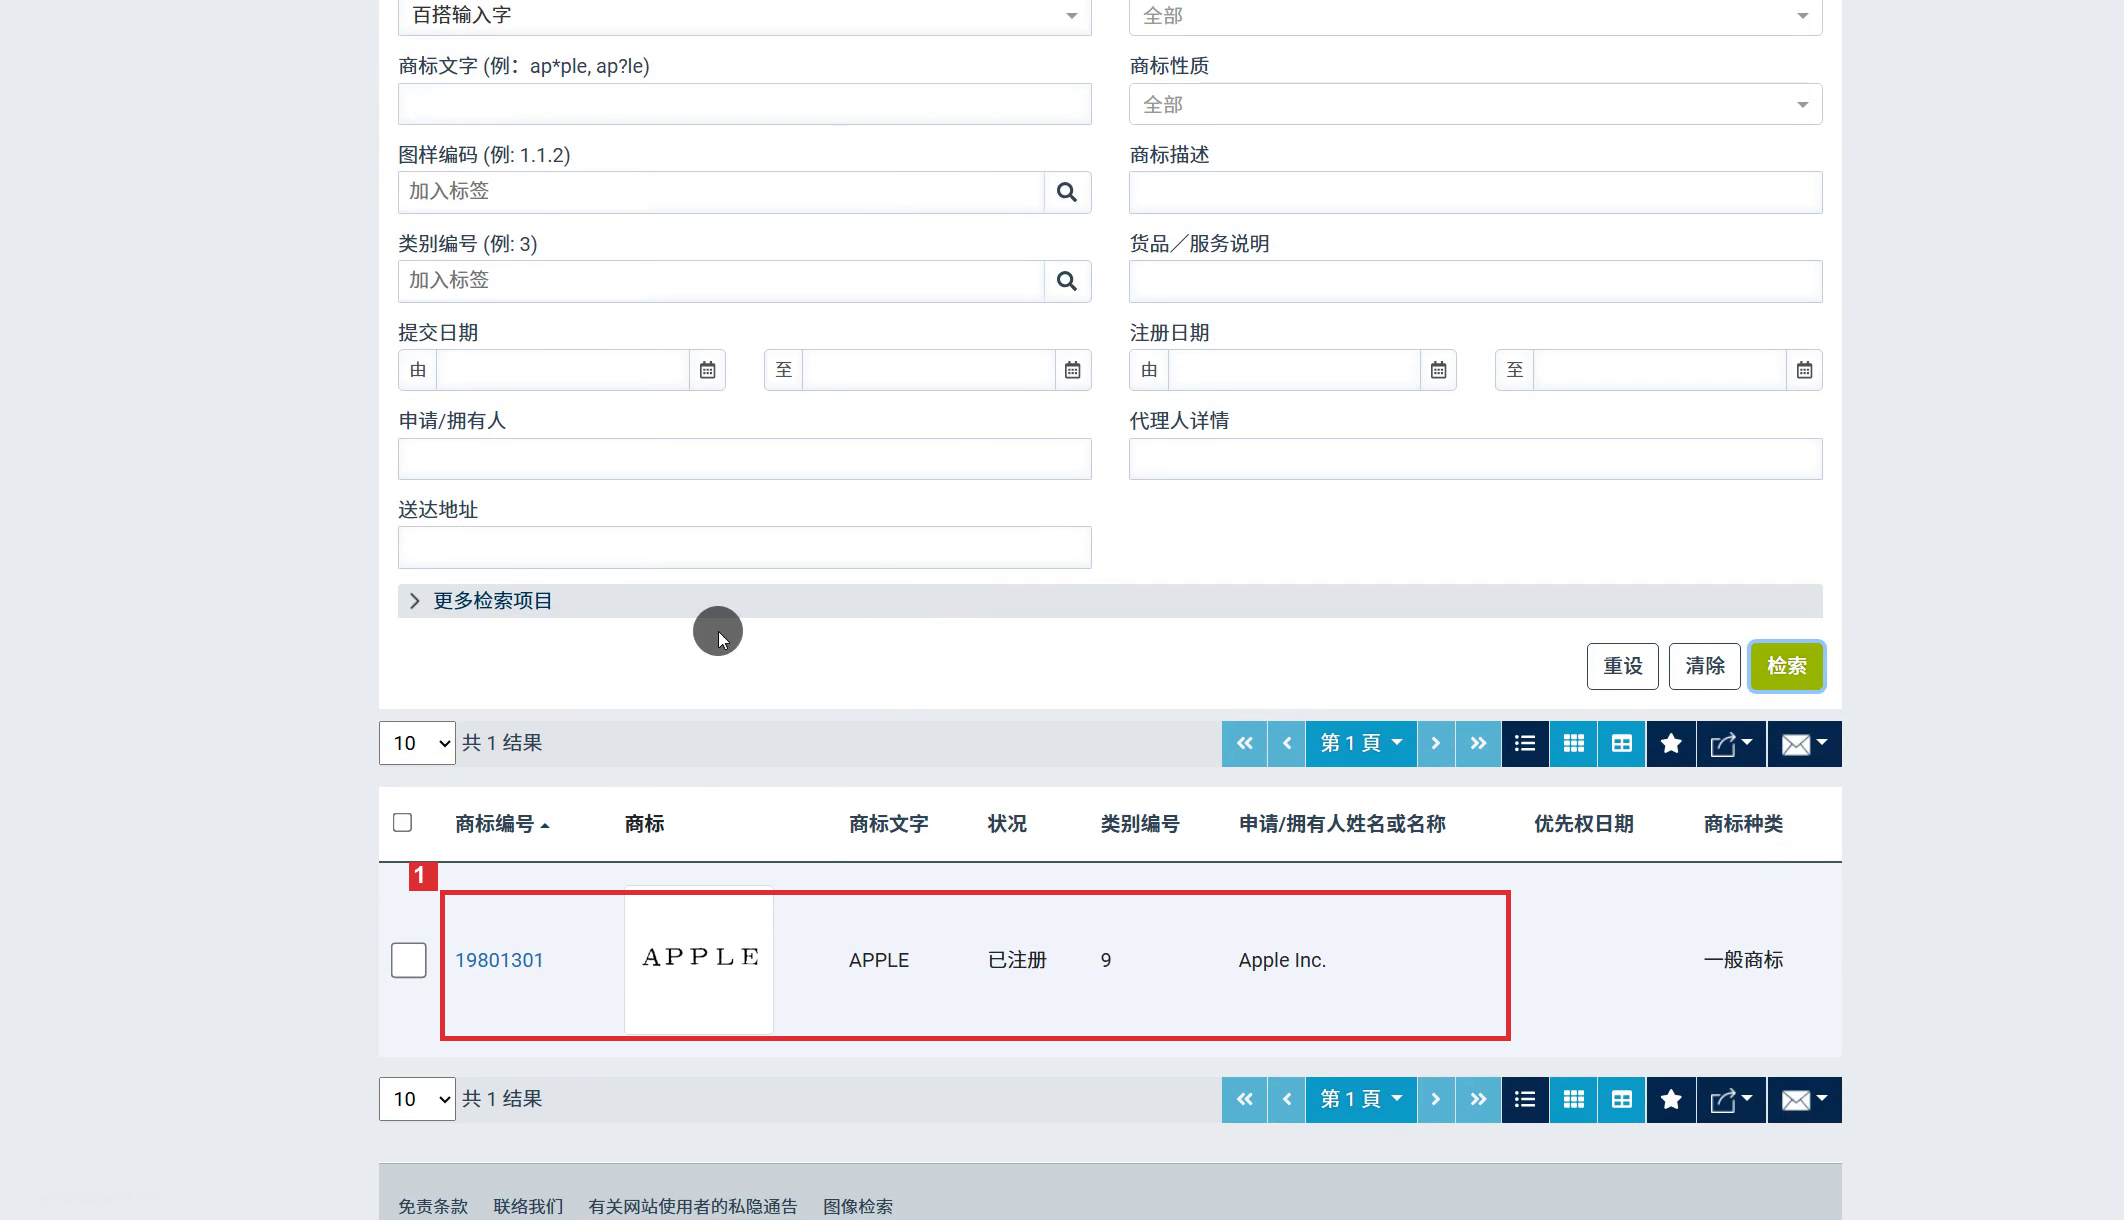Image resolution: width=2124 pixels, height=1220 pixels.
Task: Open the 联络我们 footer link
Action: pos(528,1207)
